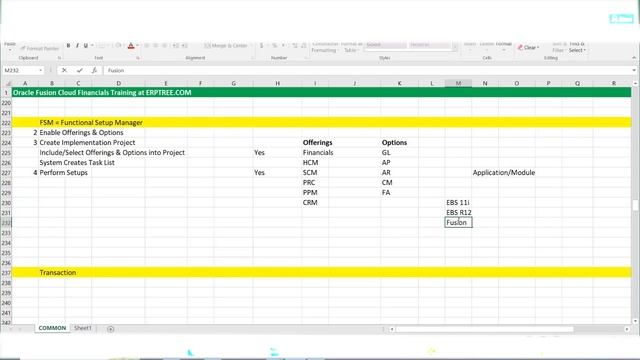Apply Accounting number format dollar icon
This screenshot has height=360, width=640.
coord(261,45)
